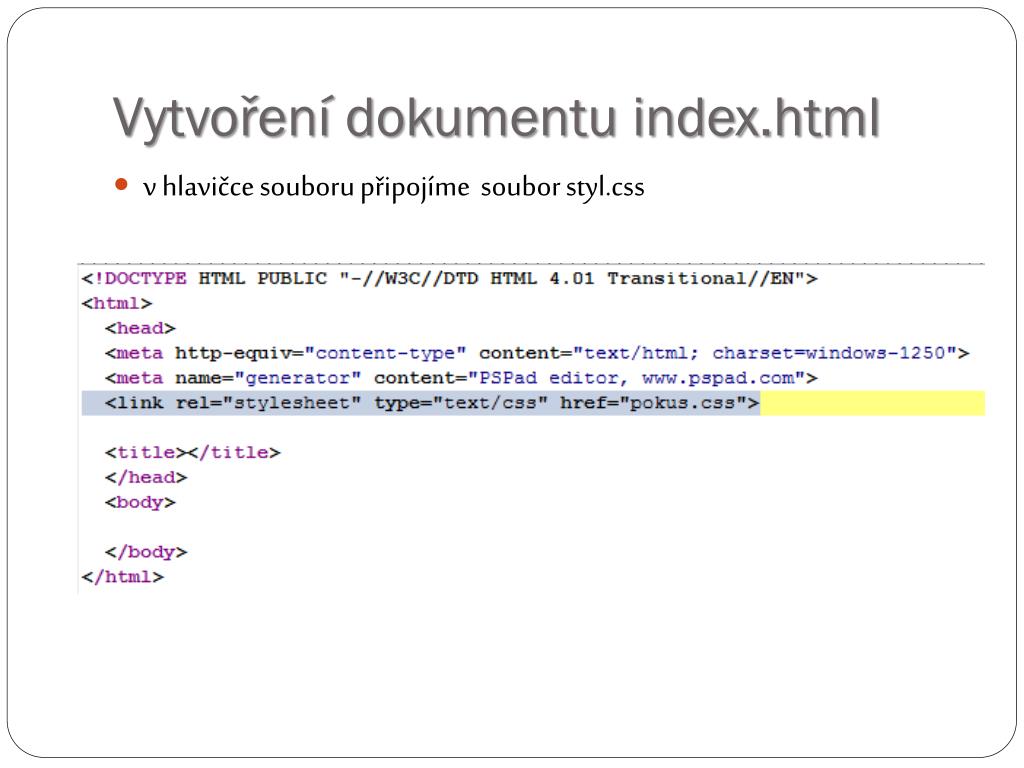The height and width of the screenshot is (768, 1024).
Task: Click the "pokus.css" href value
Action: [682, 403]
